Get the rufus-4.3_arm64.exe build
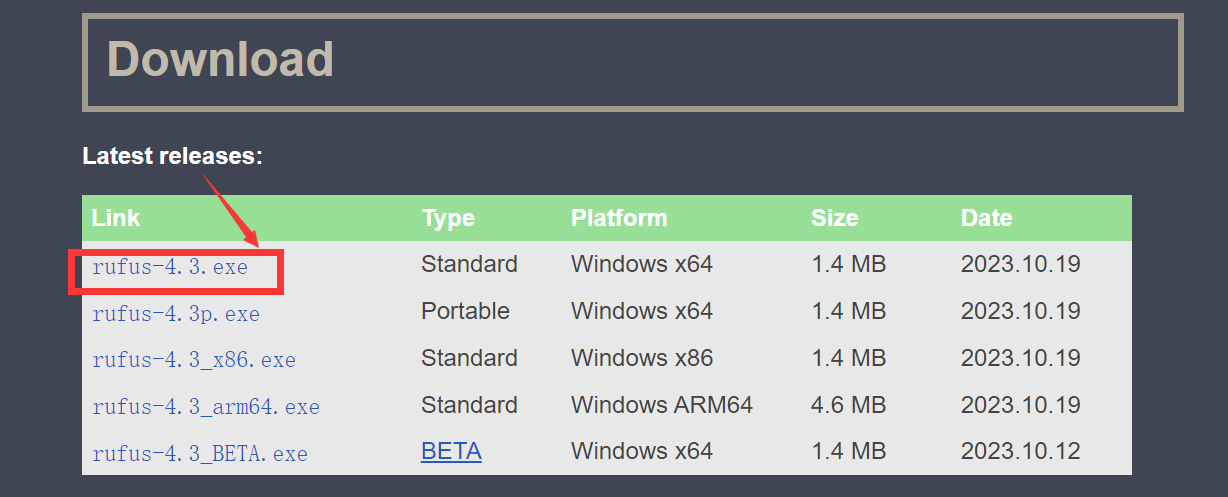This screenshot has height=497, width=1228. pyautogui.click(x=206, y=407)
